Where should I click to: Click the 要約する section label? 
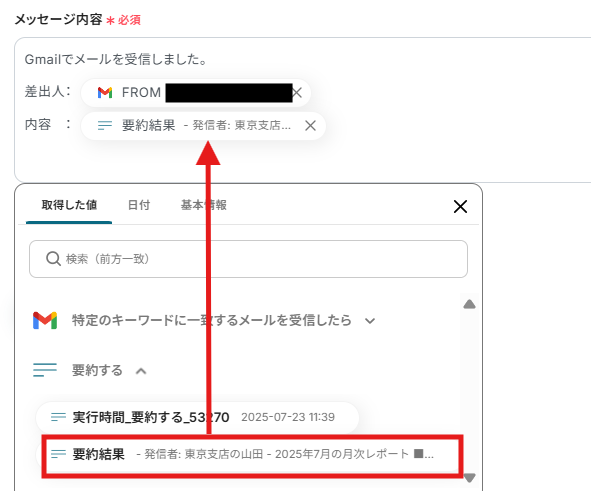[97, 370]
